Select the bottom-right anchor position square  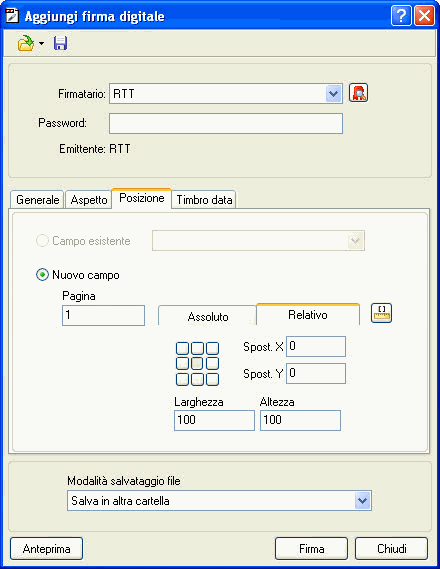pos(213,379)
